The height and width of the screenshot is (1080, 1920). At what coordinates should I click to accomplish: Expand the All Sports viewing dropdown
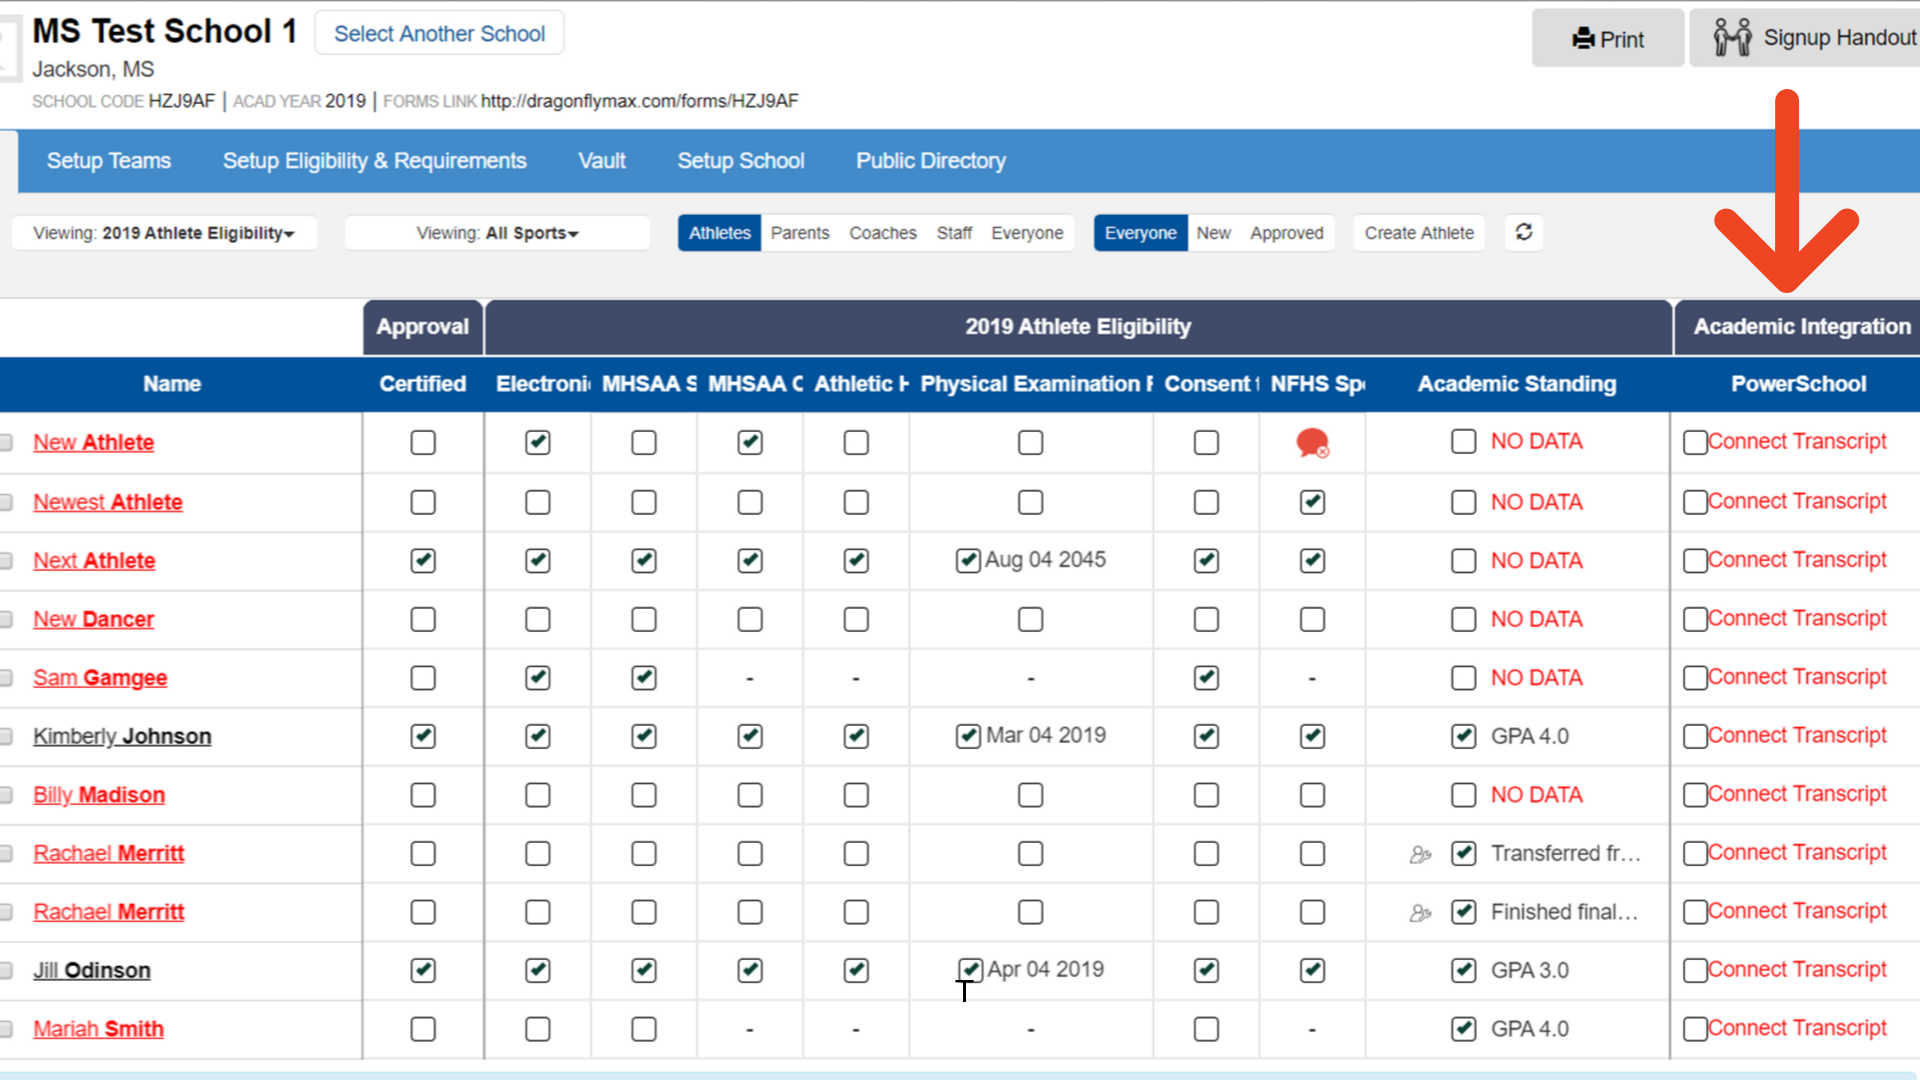click(x=497, y=233)
